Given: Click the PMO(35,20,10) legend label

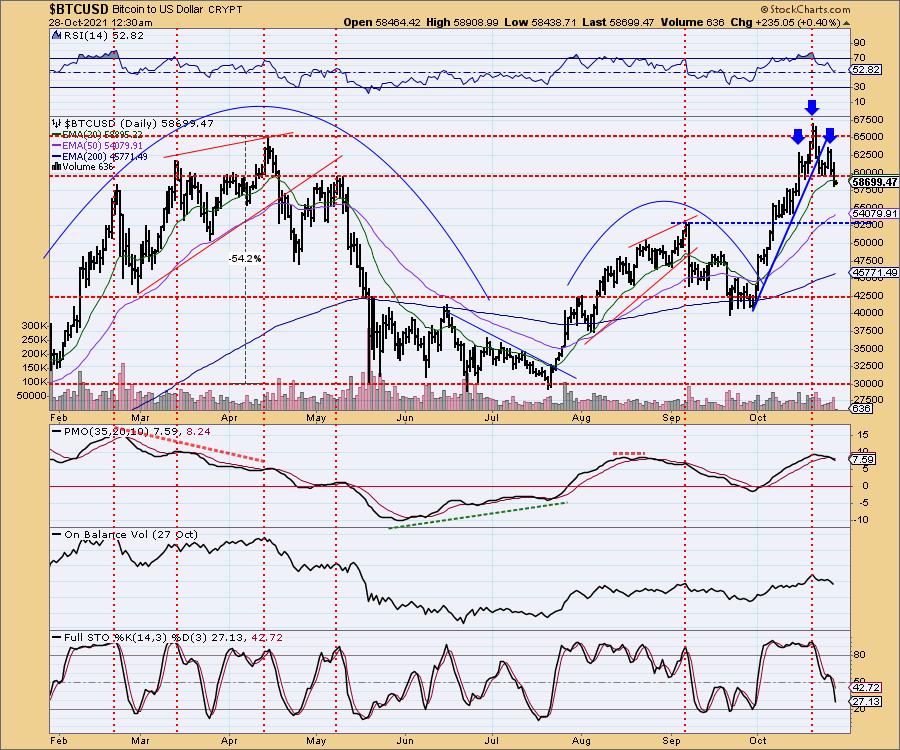Looking at the screenshot, I should (x=106, y=432).
